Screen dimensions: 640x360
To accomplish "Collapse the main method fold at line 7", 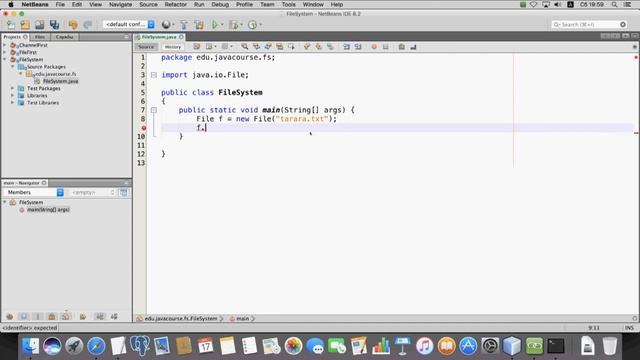I will [154, 110].
